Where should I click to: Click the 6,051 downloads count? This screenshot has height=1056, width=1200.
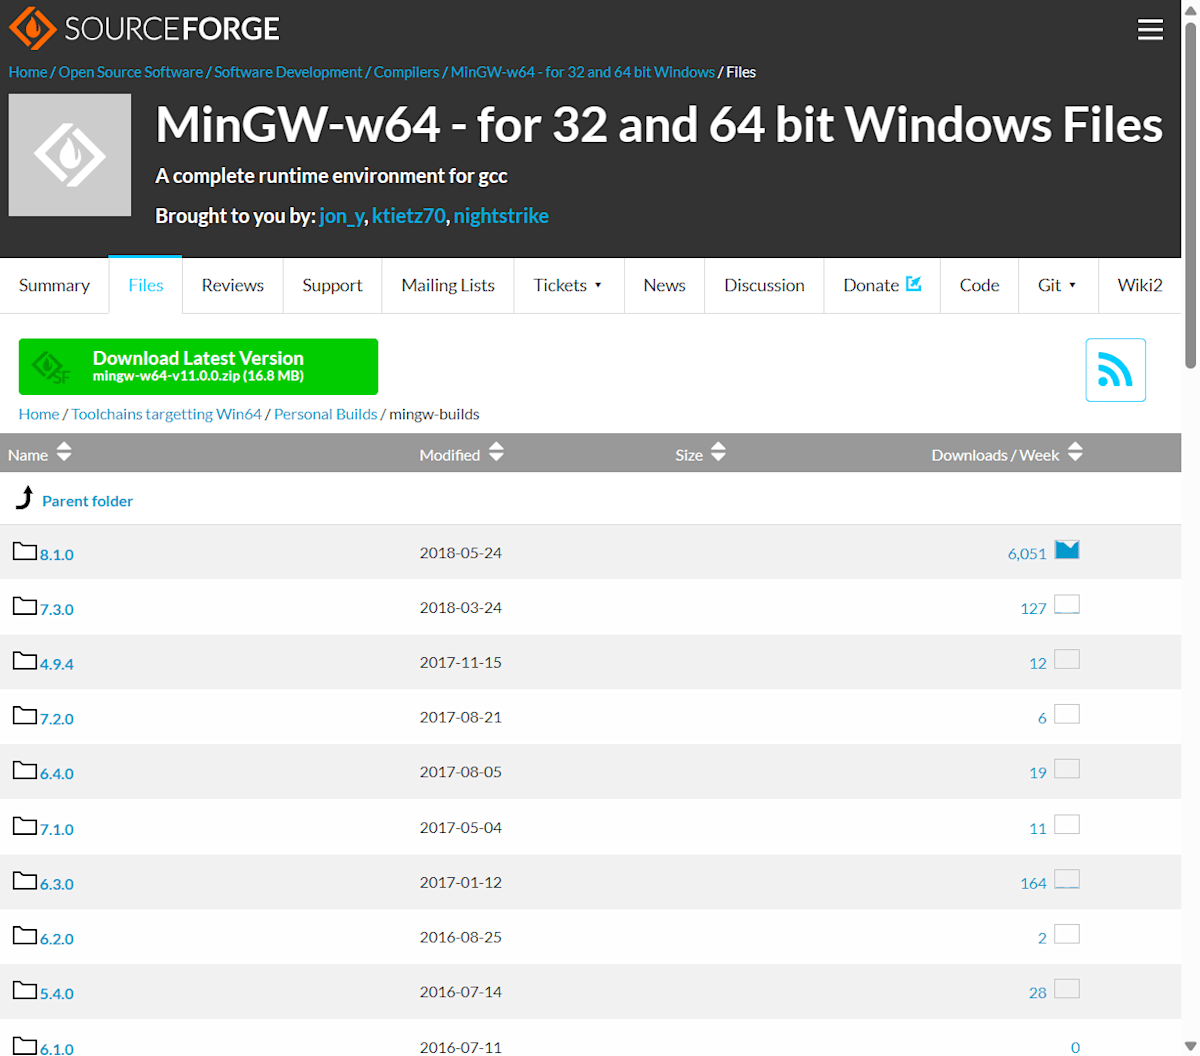1027,554
